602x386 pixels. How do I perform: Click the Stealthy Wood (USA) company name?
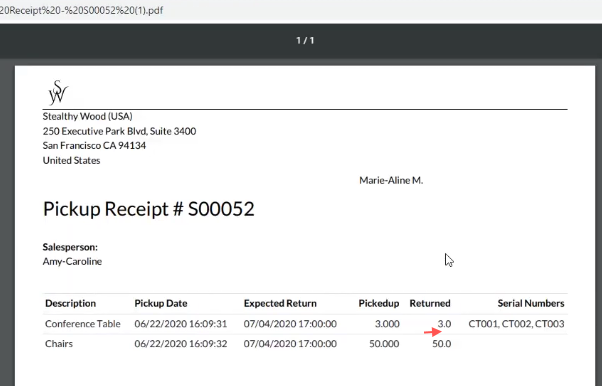coord(88,116)
